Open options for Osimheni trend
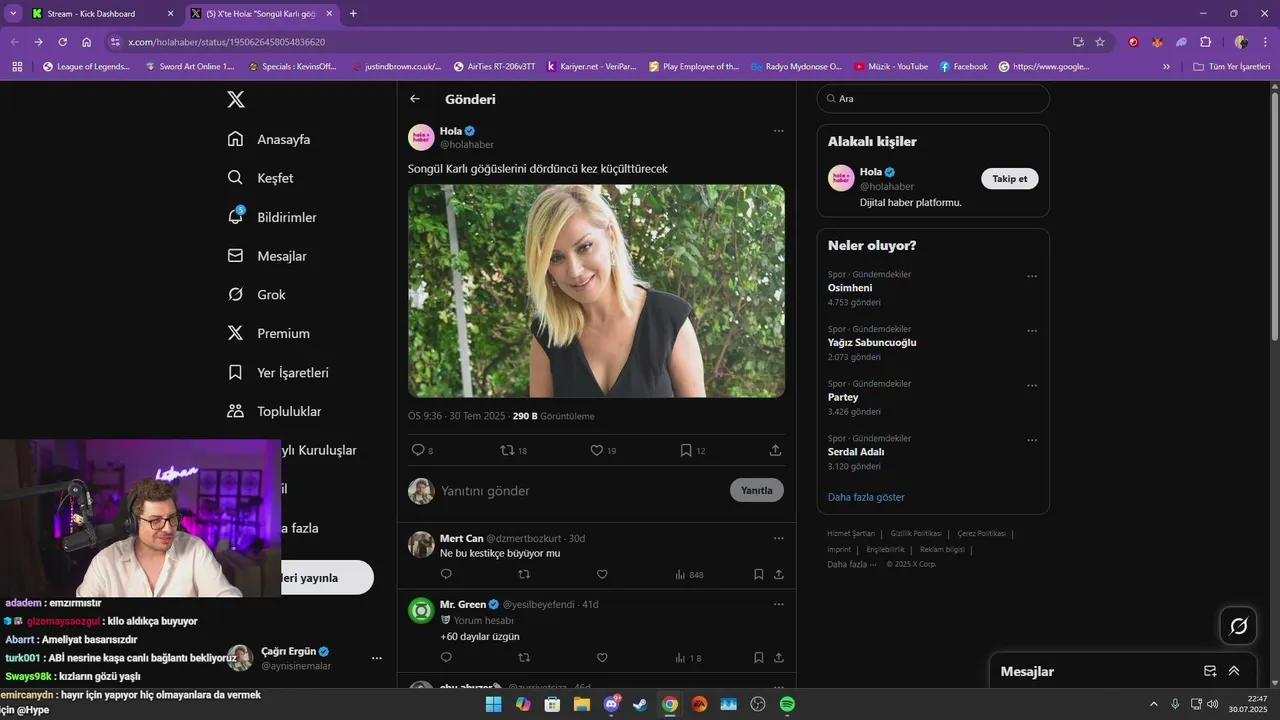 pos(1032,276)
